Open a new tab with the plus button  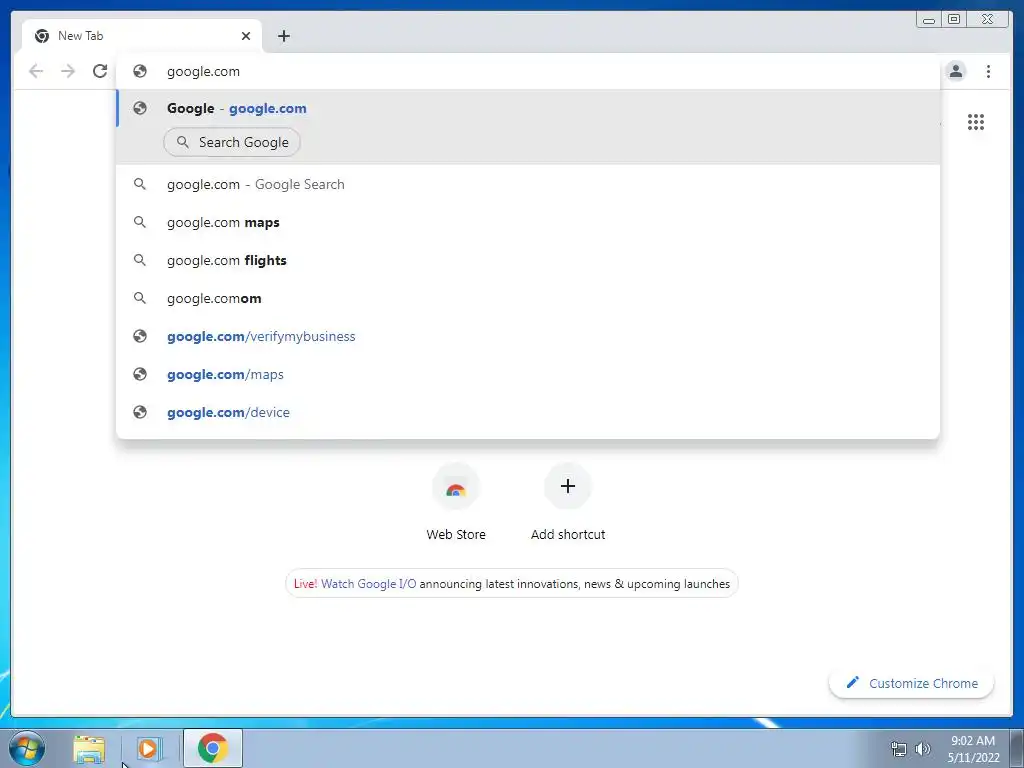[283, 36]
